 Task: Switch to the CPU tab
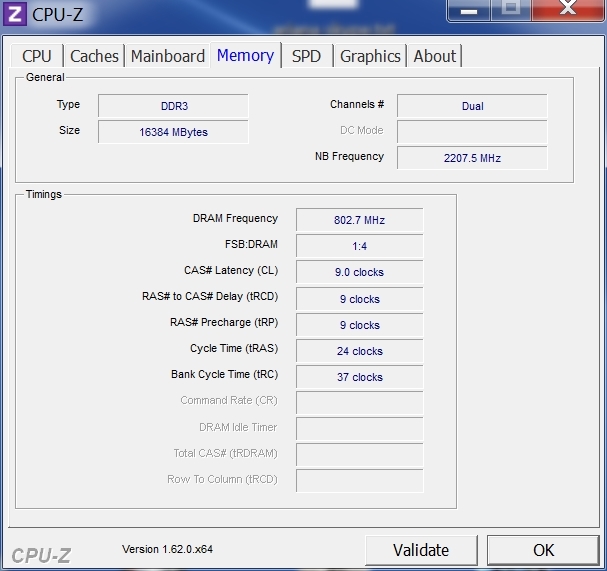(x=37, y=56)
